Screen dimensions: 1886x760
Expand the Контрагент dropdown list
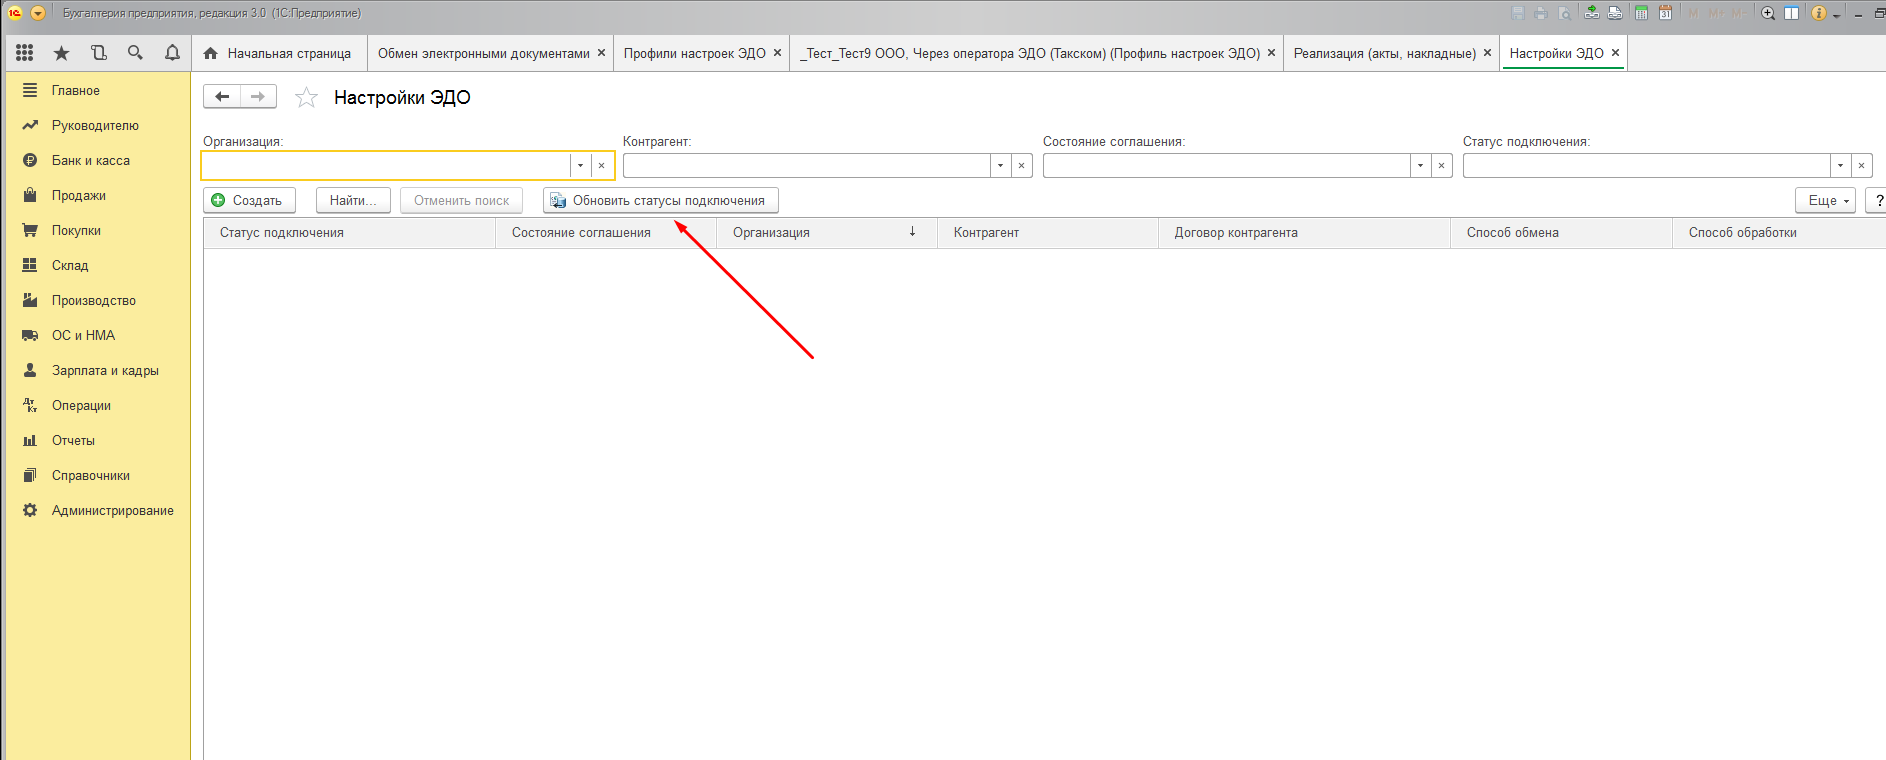tap(1000, 165)
